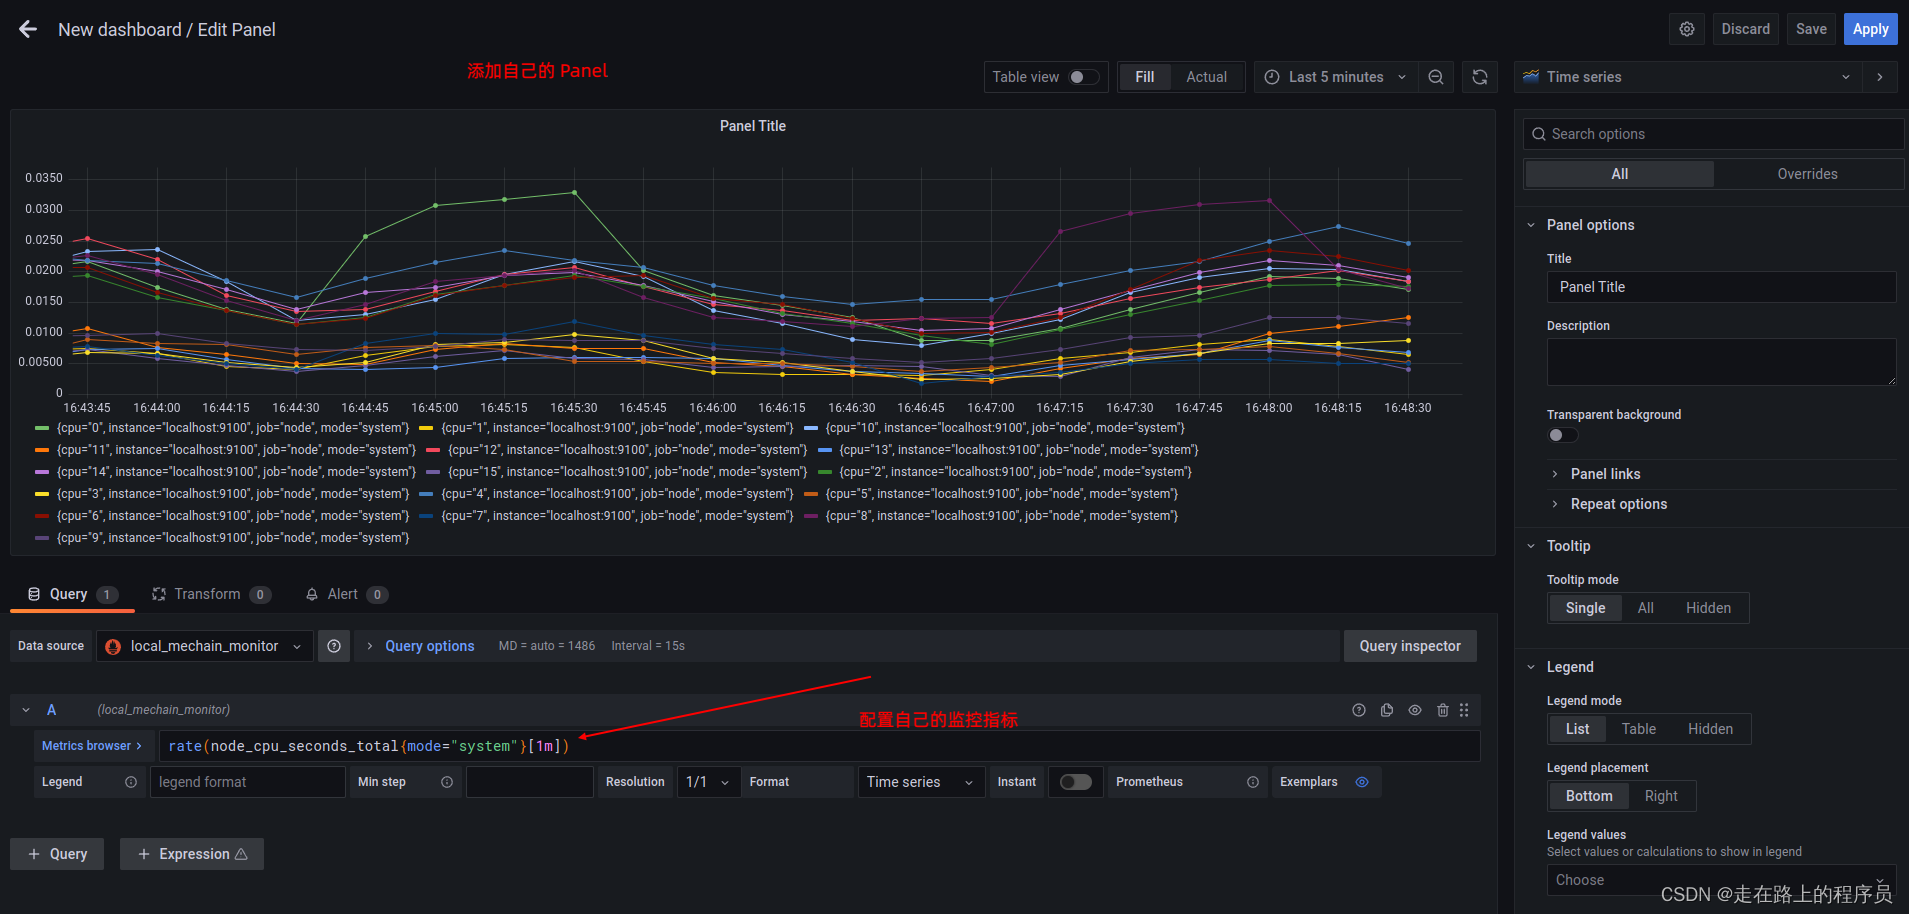The height and width of the screenshot is (914, 1909).
Task: Click the Apply button
Action: [1869, 28]
